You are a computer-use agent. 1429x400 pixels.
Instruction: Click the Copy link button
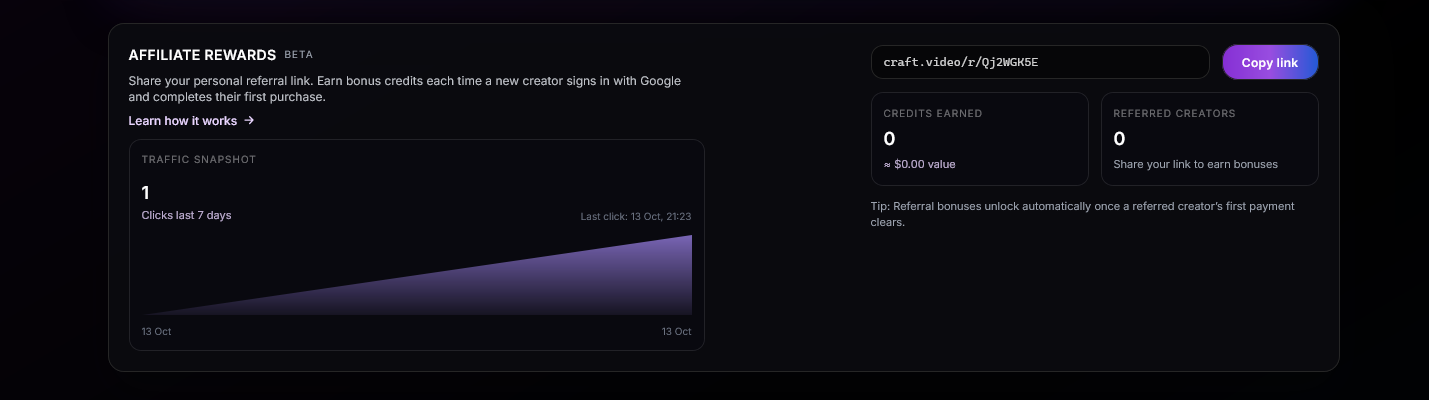click(x=1270, y=62)
